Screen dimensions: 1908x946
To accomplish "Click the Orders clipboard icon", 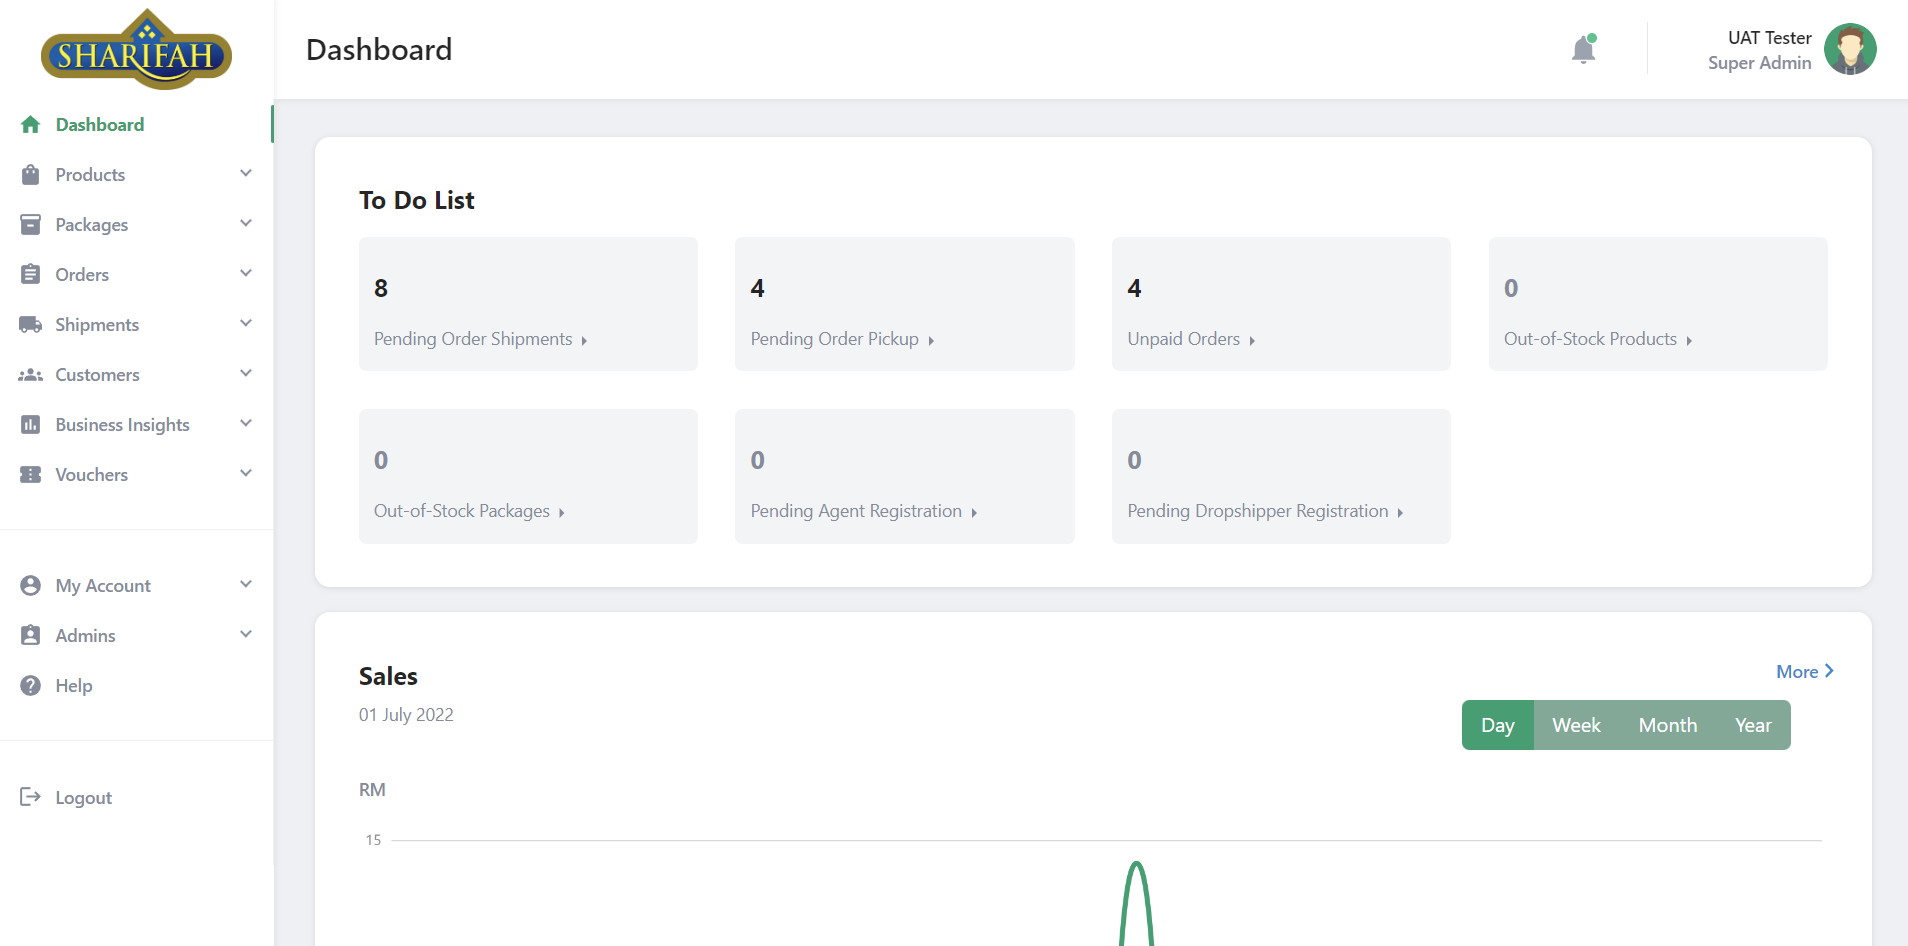I will pyautogui.click(x=31, y=275).
